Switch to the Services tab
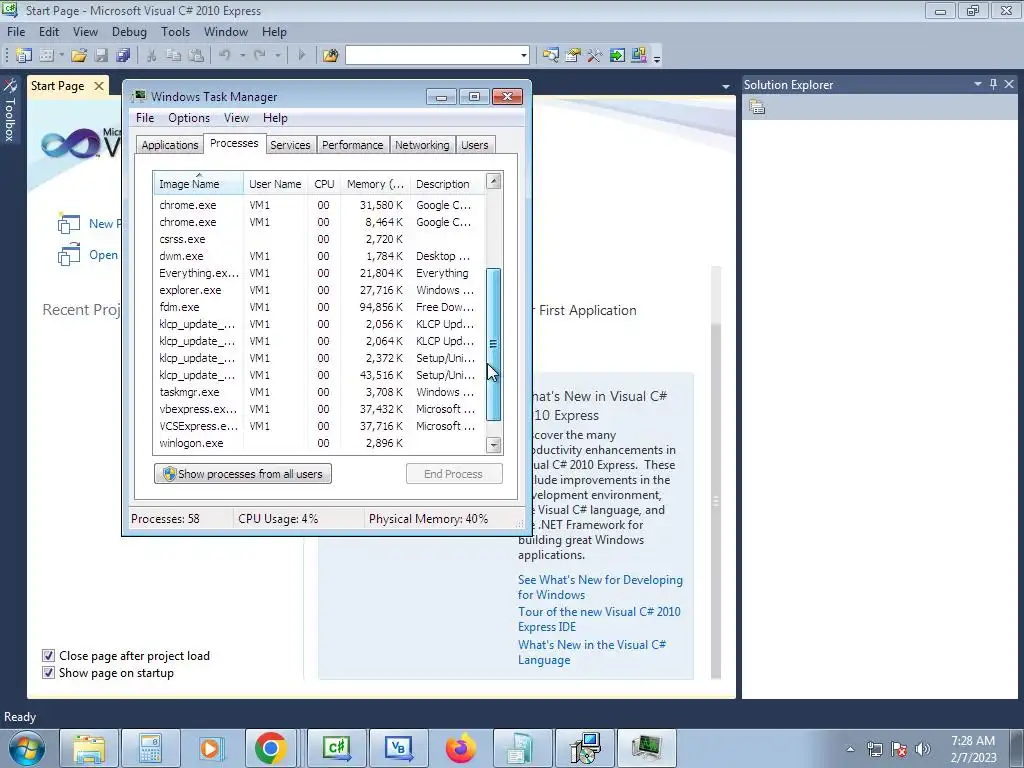 click(291, 145)
